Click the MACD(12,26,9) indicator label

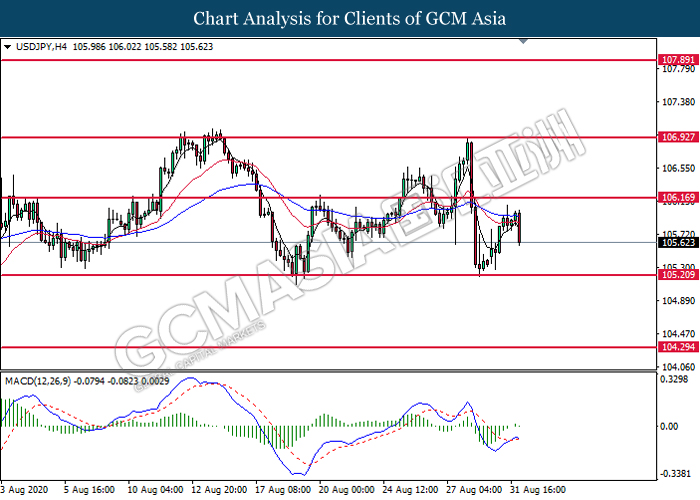coord(38,381)
